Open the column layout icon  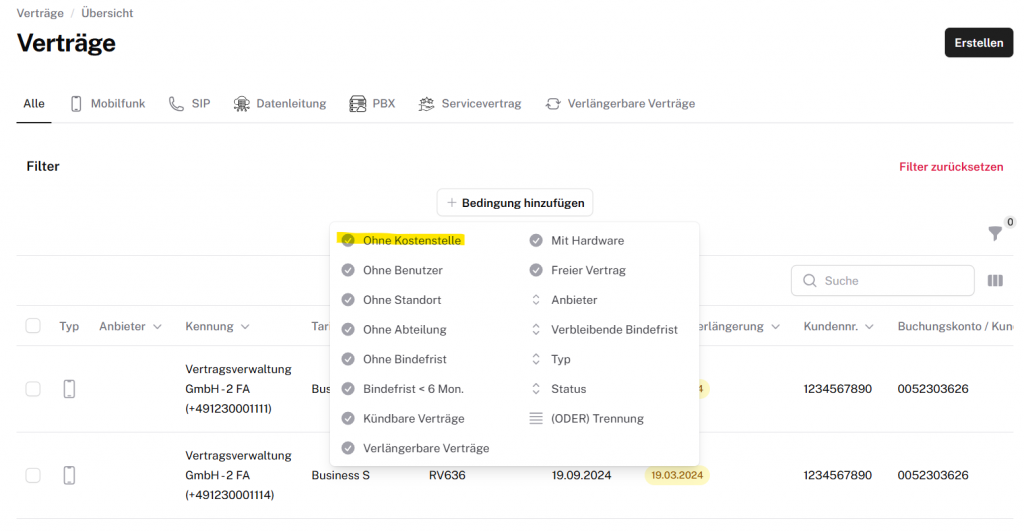click(995, 281)
